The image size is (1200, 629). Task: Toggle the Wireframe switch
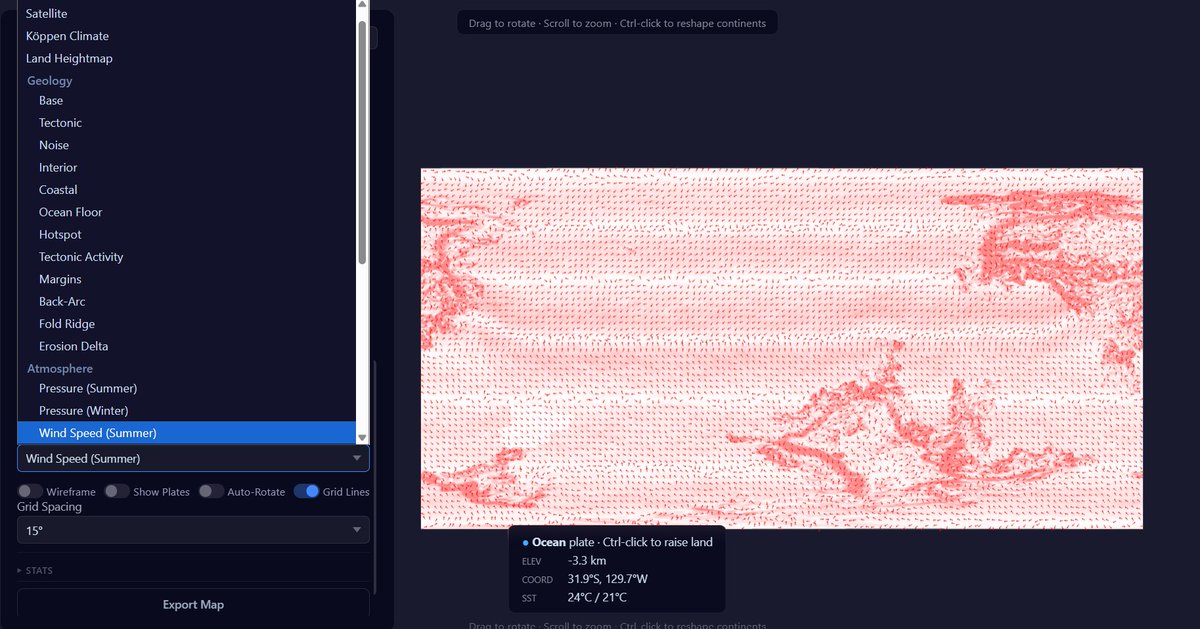[30, 491]
